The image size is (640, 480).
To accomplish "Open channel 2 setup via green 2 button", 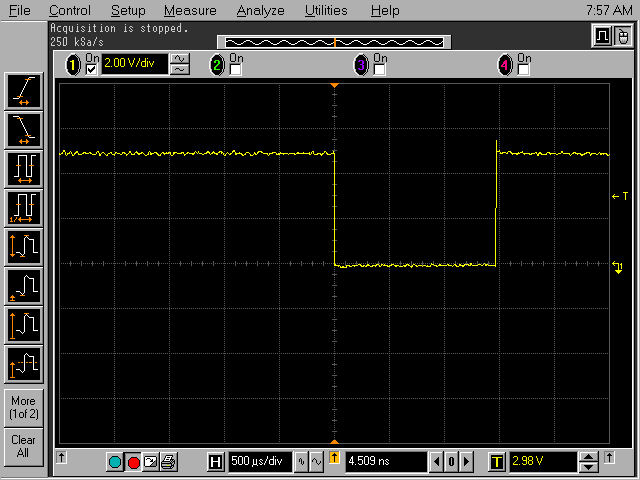I will click(217, 65).
